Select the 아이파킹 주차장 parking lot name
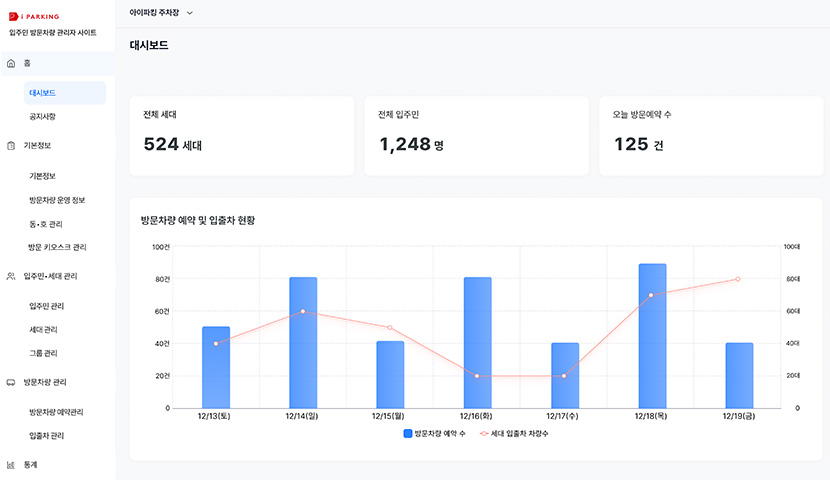The image size is (830, 480). [x=154, y=12]
